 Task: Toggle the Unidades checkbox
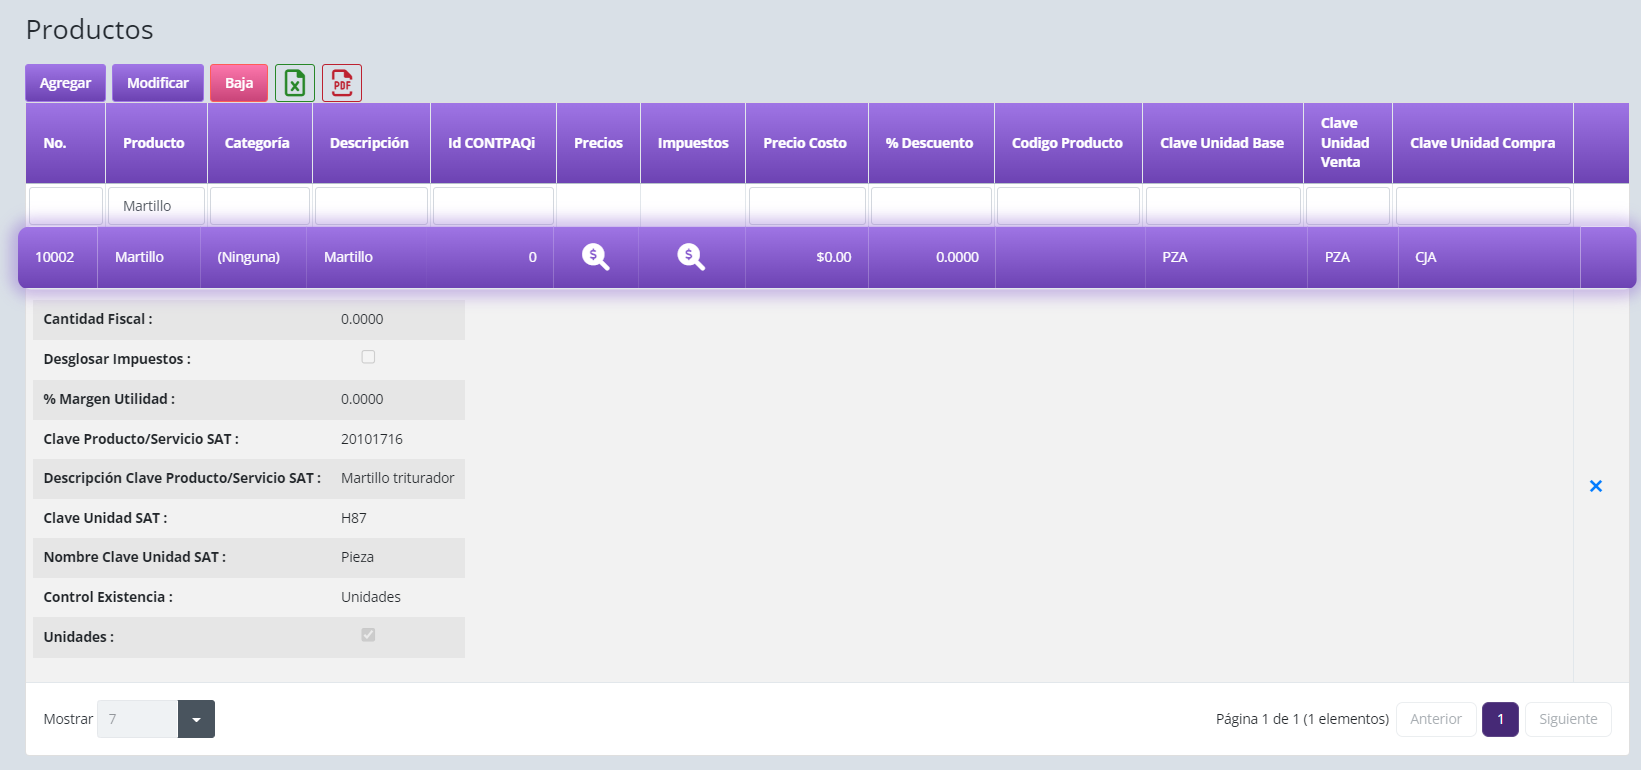click(368, 635)
